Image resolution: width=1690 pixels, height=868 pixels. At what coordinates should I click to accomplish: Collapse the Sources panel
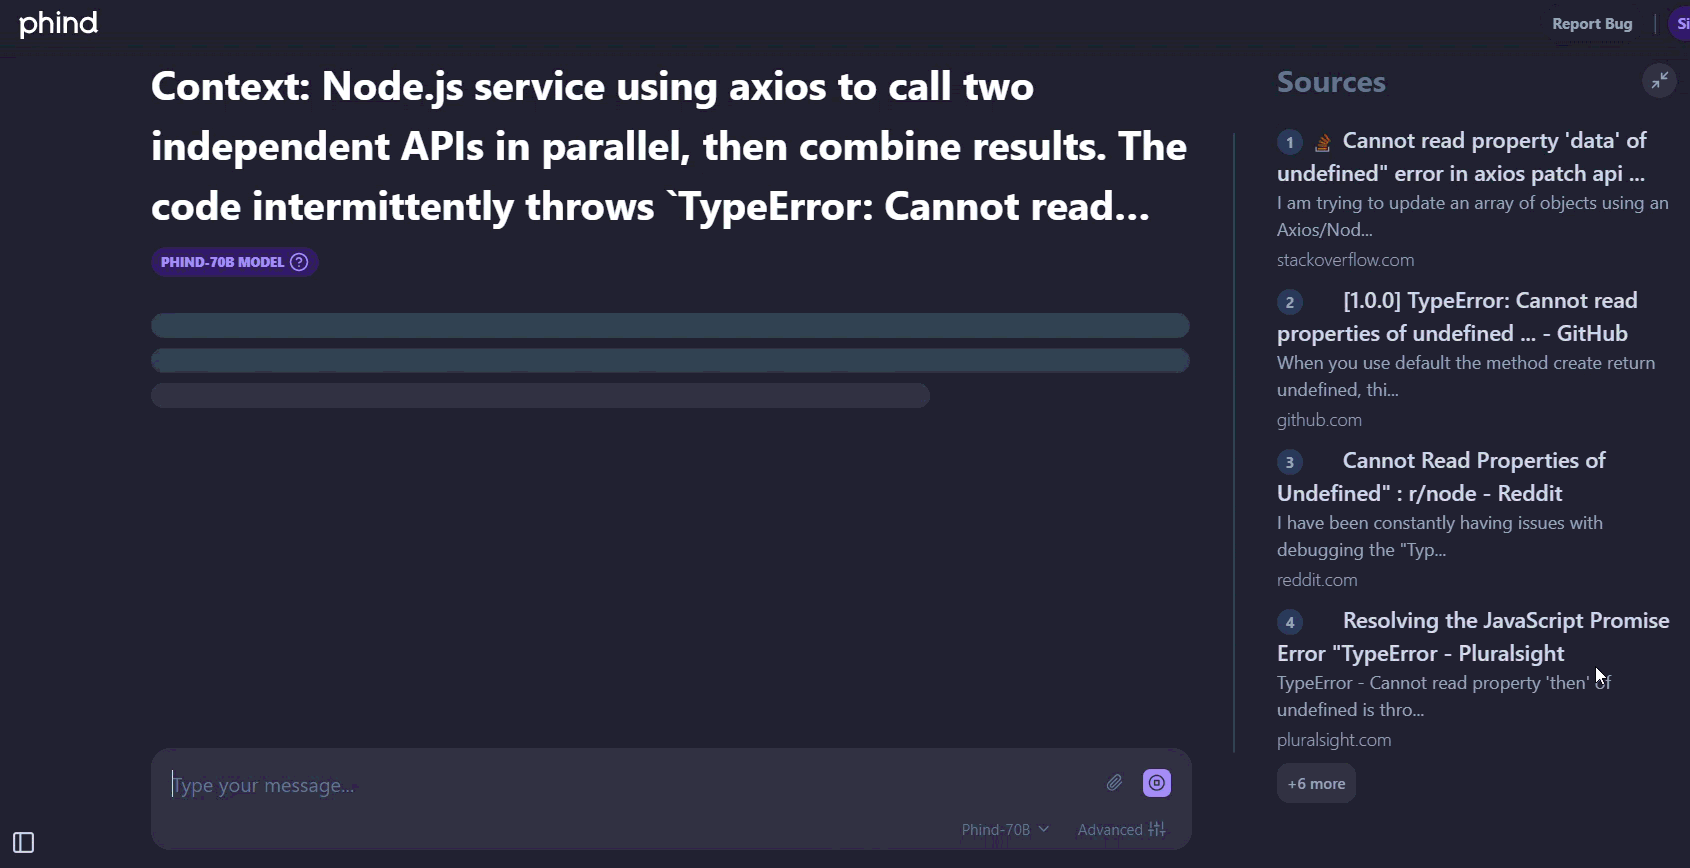pos(1659,80)
